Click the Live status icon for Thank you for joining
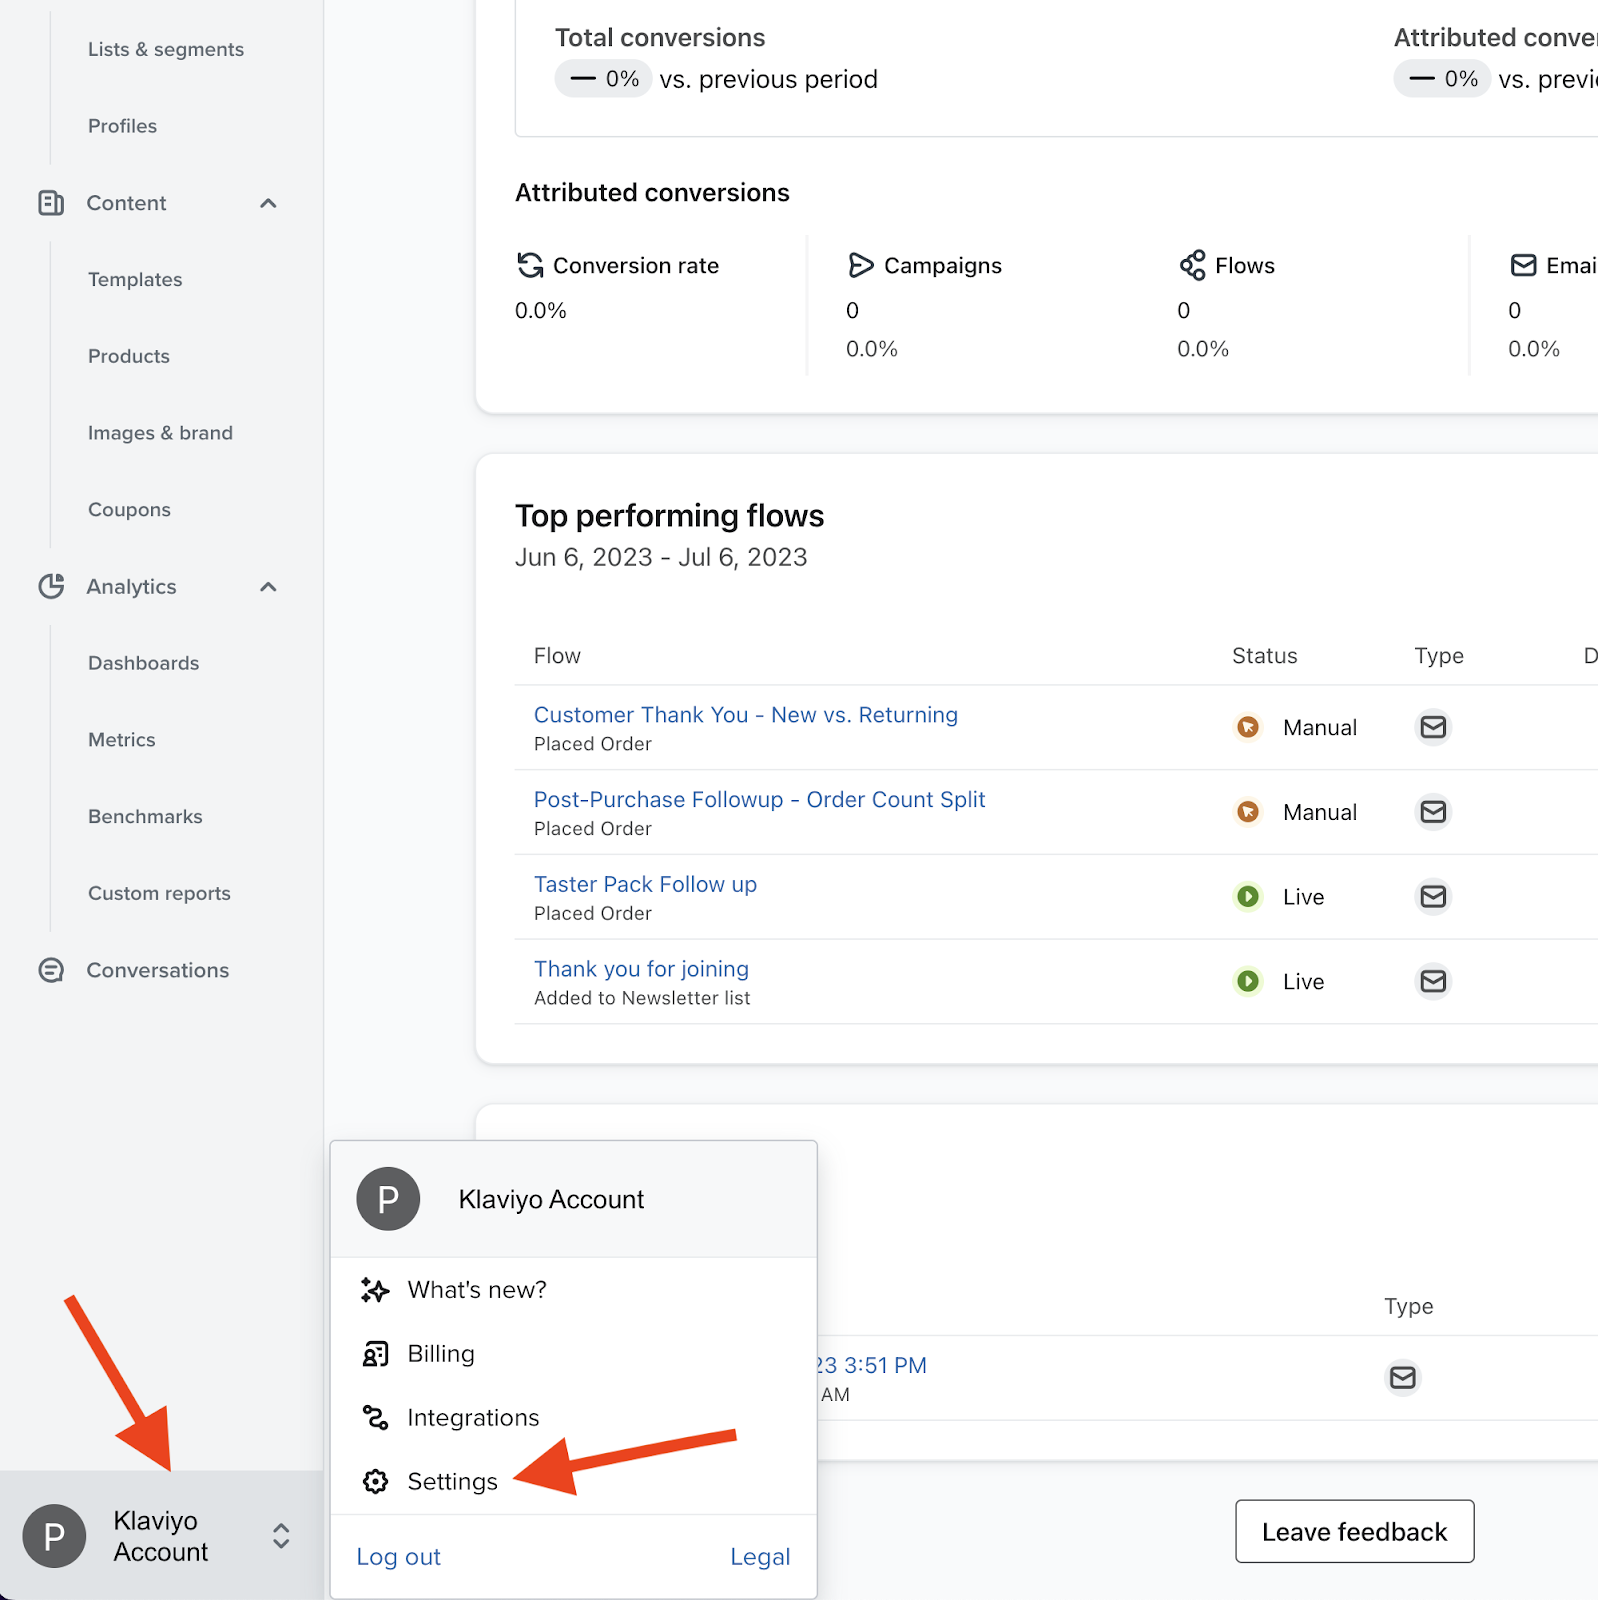Viewport: 1598px width, 1600px height. click(x=1248, y=981)
